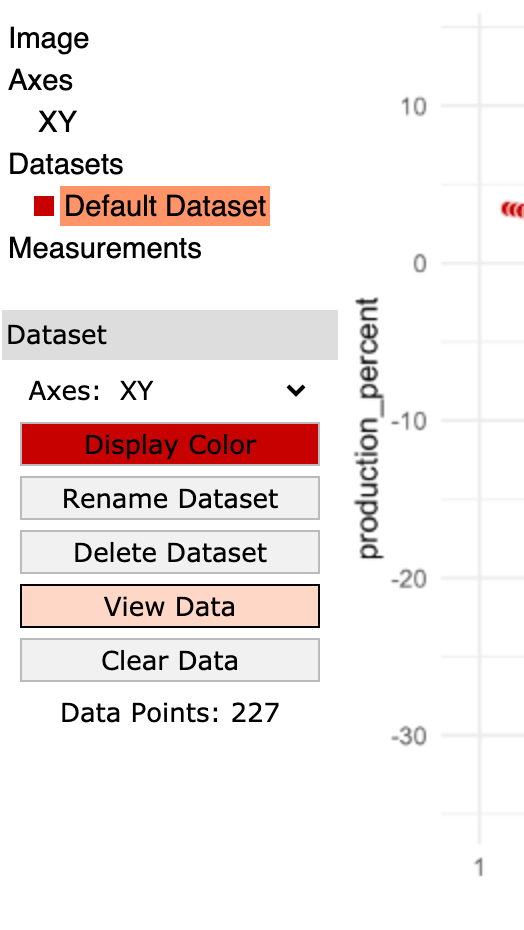This screenshot has width=524, height=930.
Task: Select the Image tree item
Action: click(x=49, y=39)
